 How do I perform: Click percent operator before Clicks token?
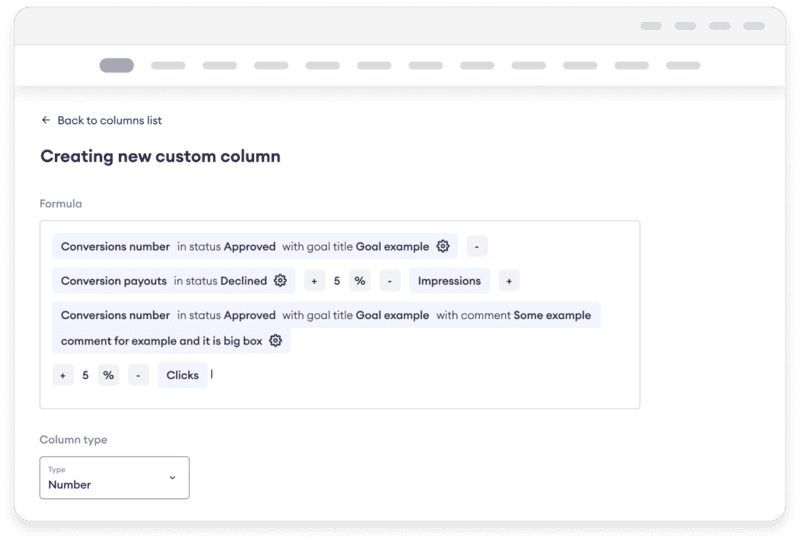(108, 376)
